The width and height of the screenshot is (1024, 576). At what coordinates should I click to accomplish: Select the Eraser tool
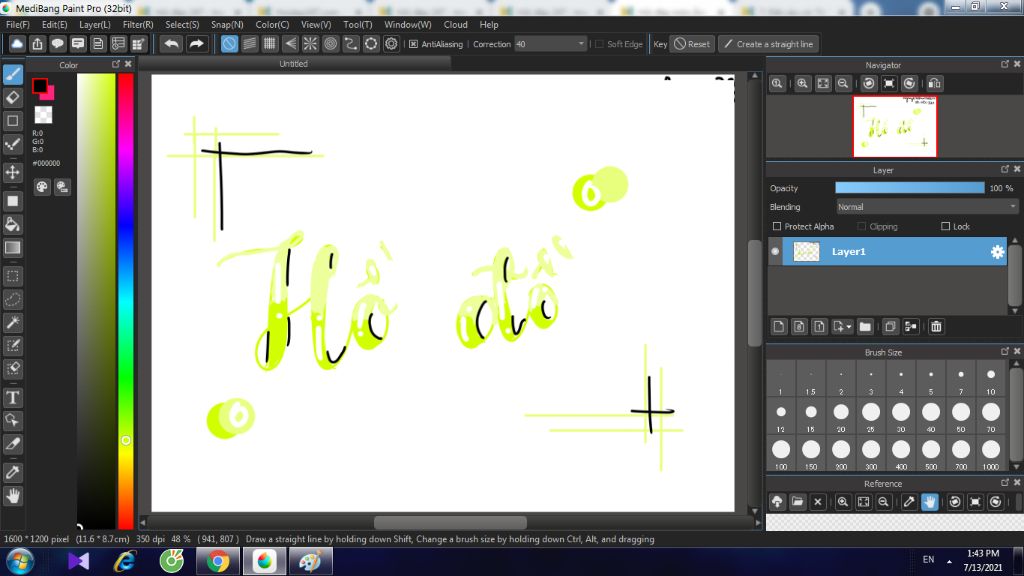pyautogui.click(x=12, y=97)
